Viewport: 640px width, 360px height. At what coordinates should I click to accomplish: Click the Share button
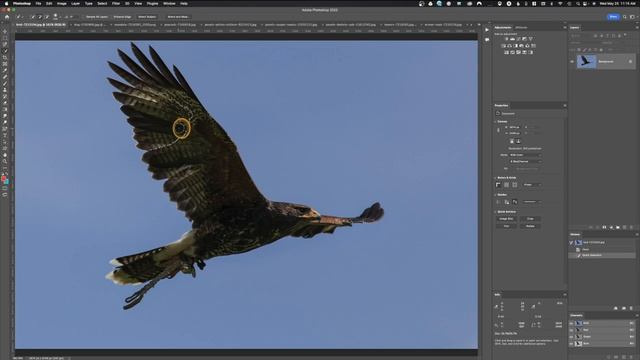coord(613,17)
